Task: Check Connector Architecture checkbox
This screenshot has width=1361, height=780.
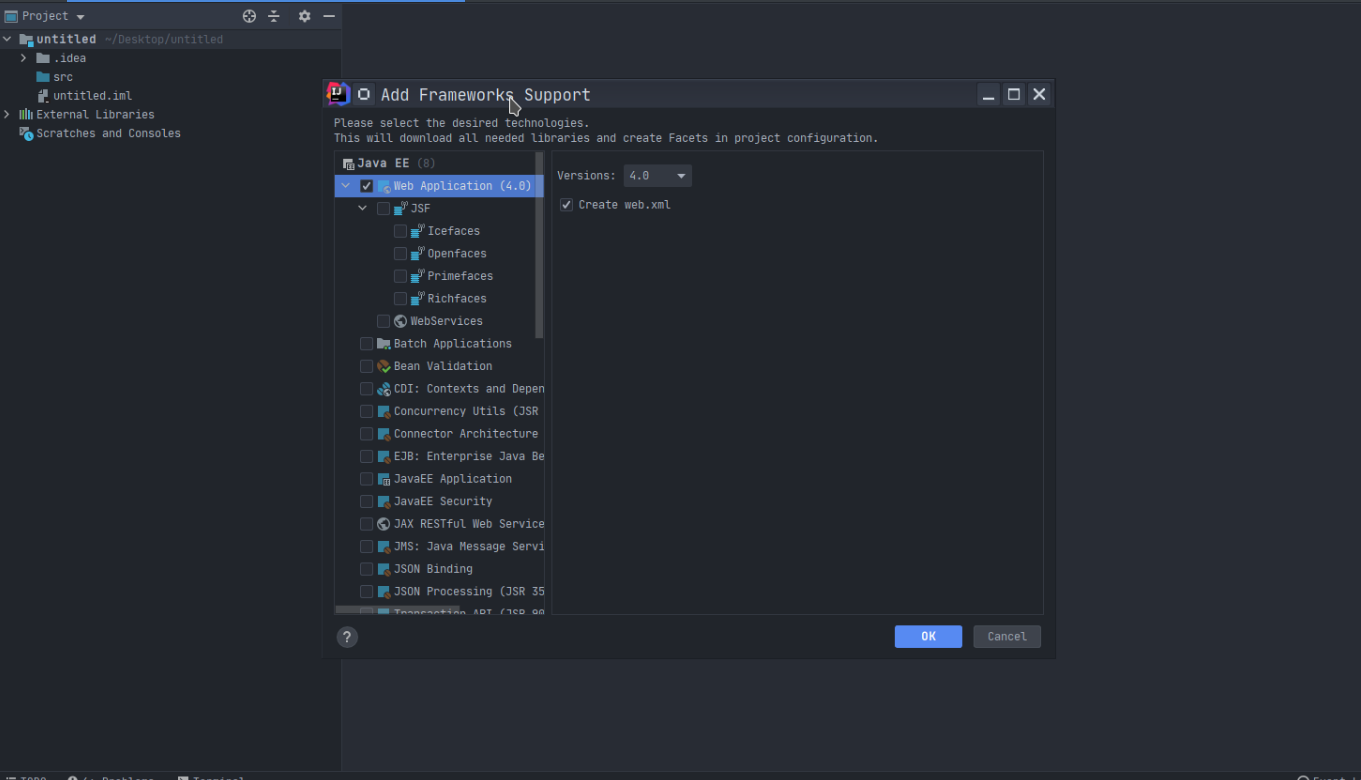Action: [367, 433]
